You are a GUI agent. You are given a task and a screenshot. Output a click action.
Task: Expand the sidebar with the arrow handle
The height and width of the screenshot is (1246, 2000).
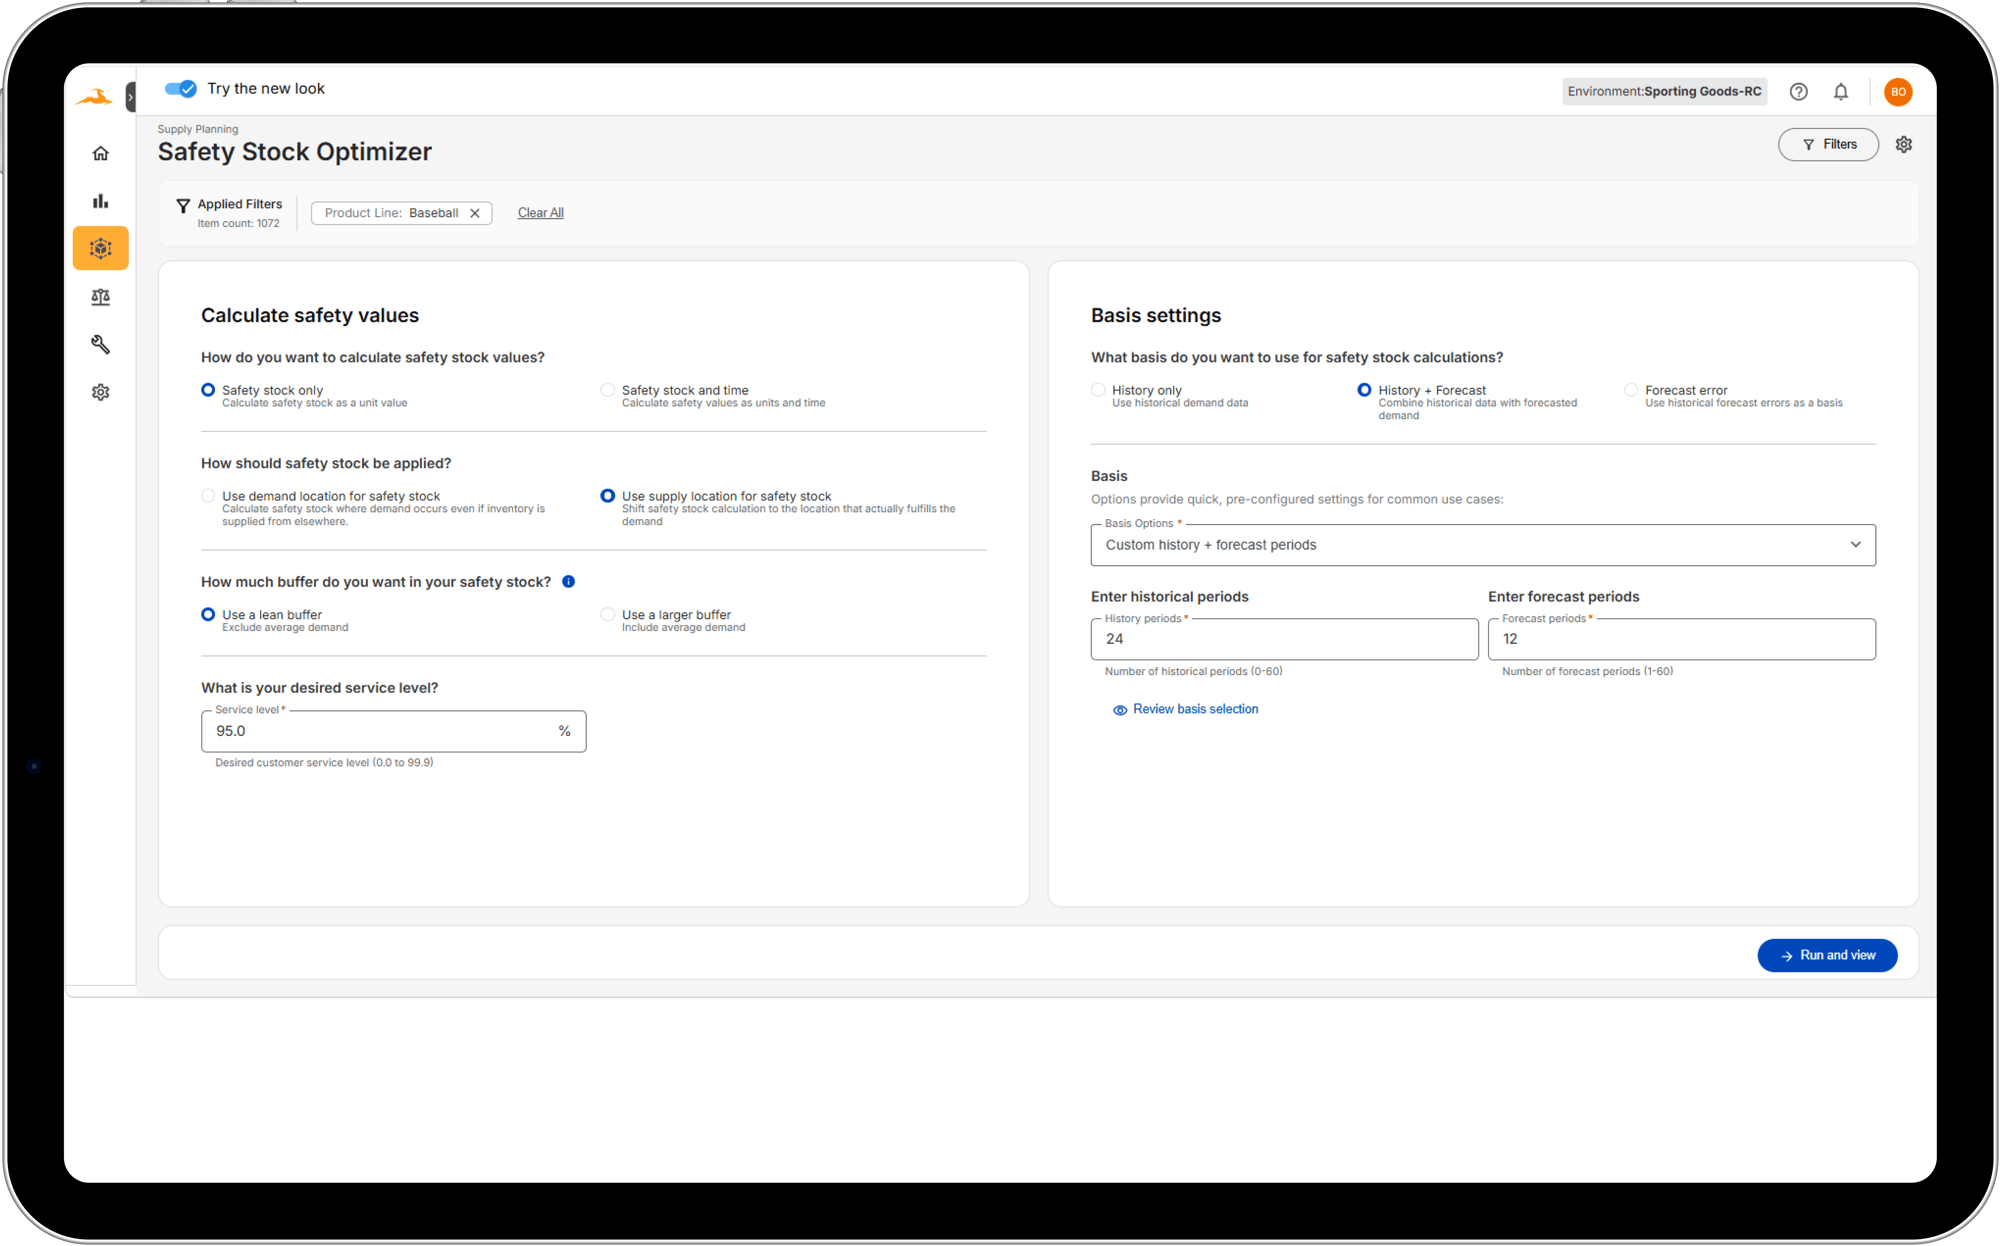click(x=130, y=97)
